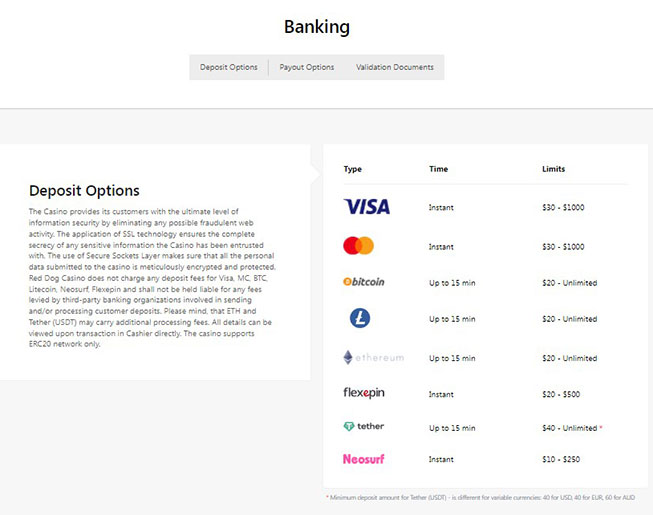Select the Ethereum logo
Viewport: 653px width, 515px height.
(x=373, y=357)
